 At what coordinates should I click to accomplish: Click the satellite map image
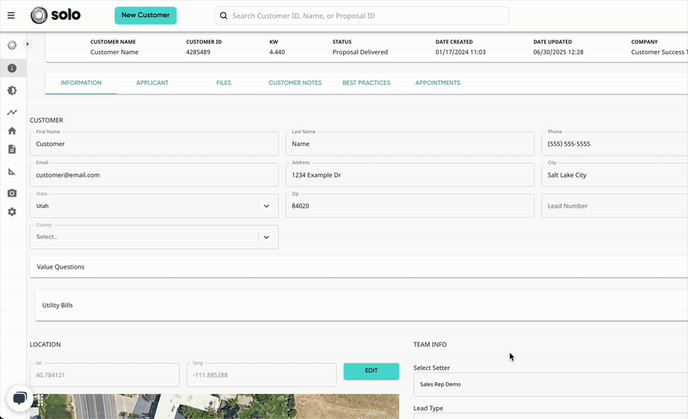point(216,406)
